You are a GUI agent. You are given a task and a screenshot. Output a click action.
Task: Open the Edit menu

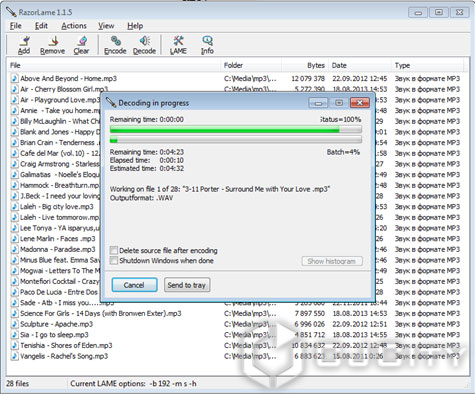(x=41, y=26)
